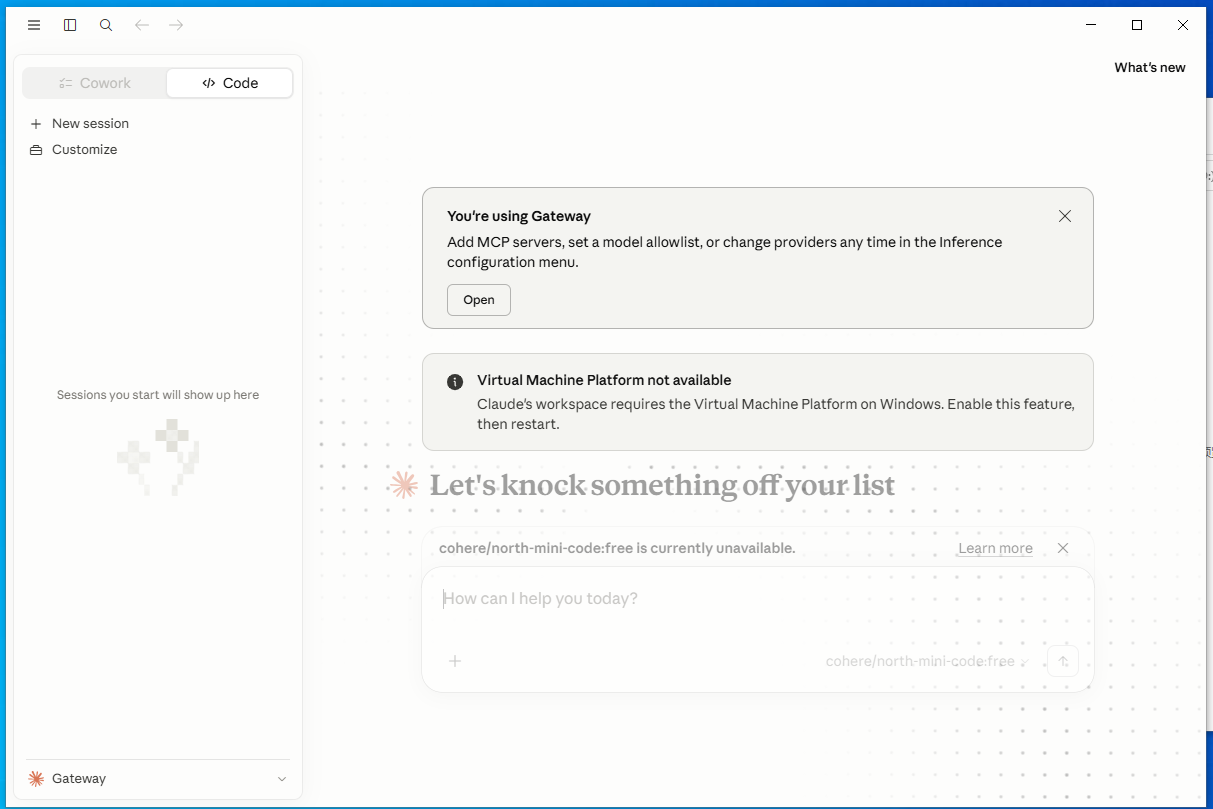Switch to the Cowork tab

click(x=95, y=83)
